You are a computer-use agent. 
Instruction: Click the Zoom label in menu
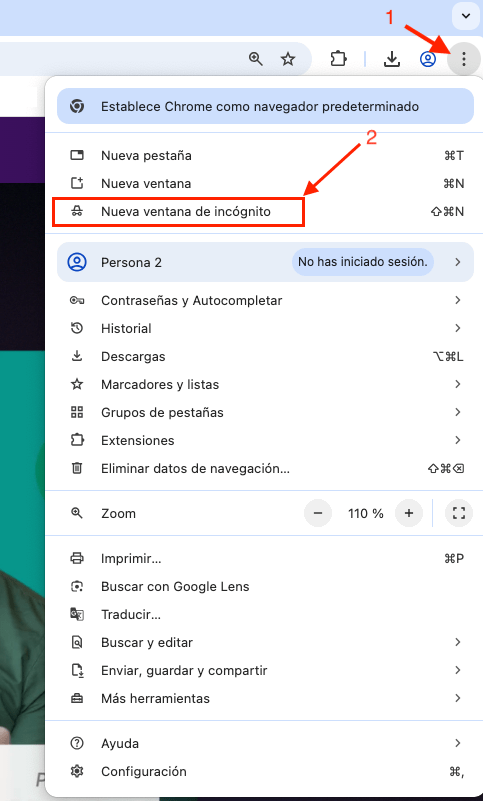pyautogui.click(x=119, y=513)
